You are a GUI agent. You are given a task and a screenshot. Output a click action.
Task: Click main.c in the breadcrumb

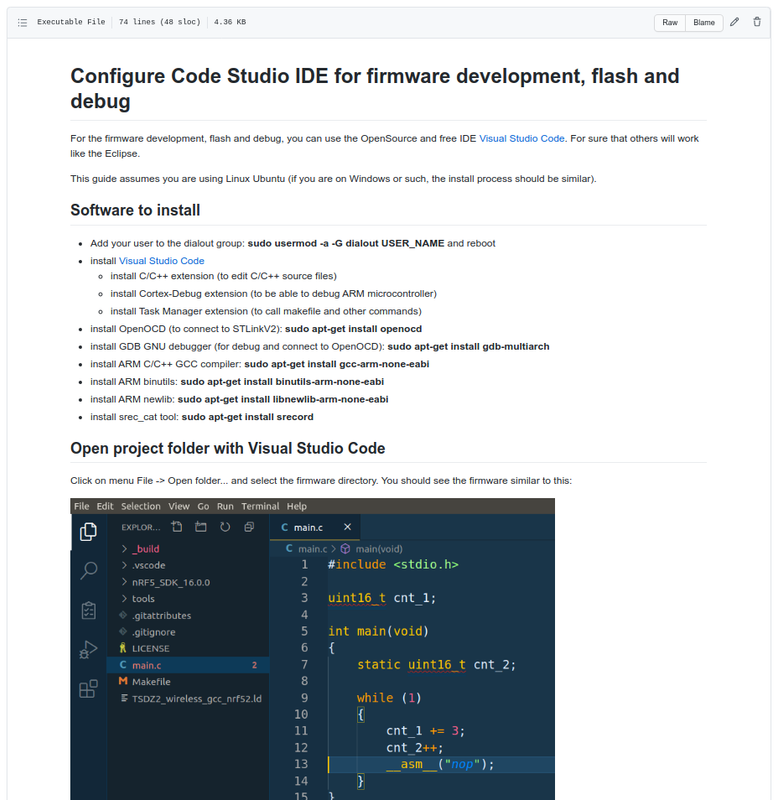point(312,548)
